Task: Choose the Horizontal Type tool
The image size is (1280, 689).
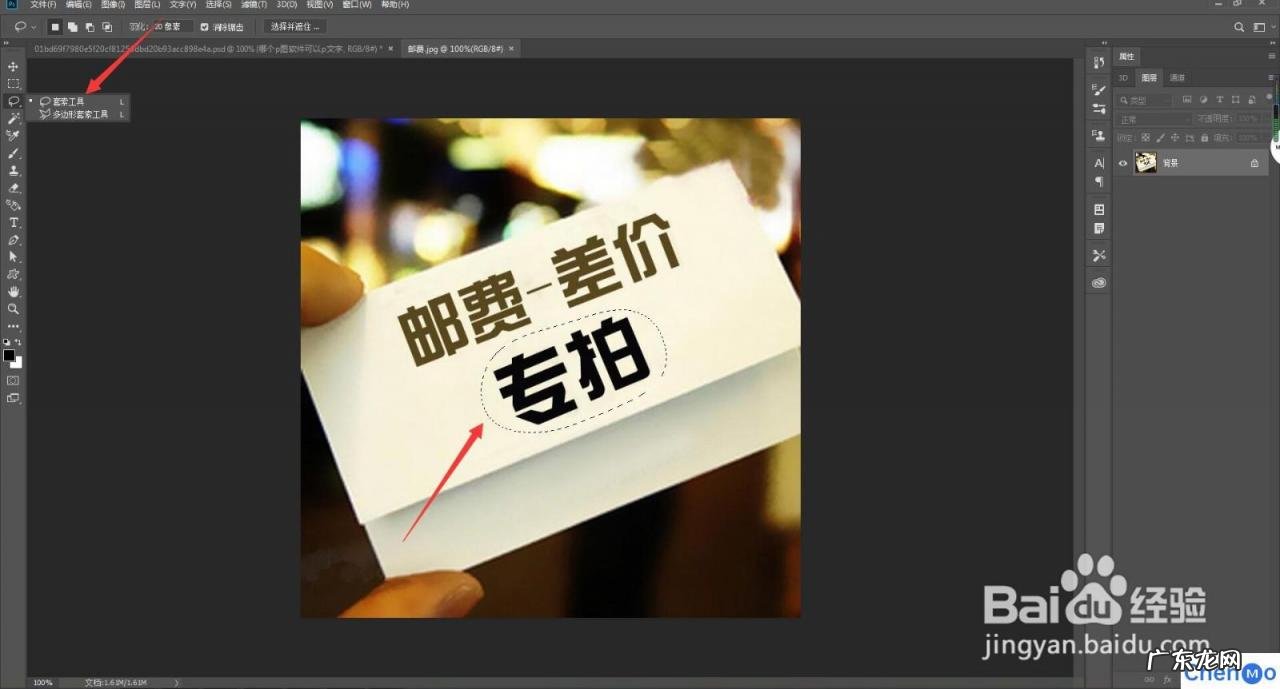Action: coord(13,221)
